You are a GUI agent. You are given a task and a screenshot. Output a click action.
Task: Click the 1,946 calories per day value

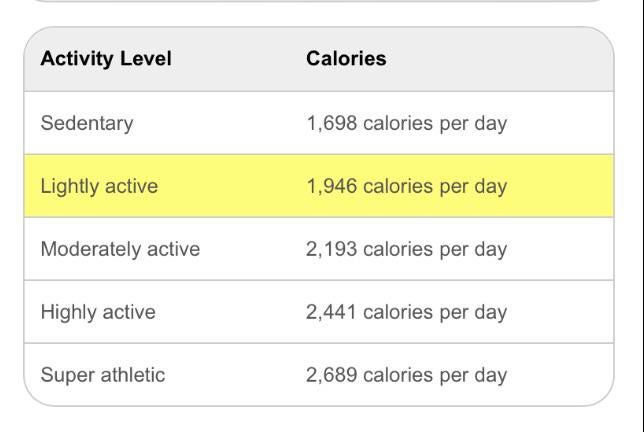(x=406, y=186)
